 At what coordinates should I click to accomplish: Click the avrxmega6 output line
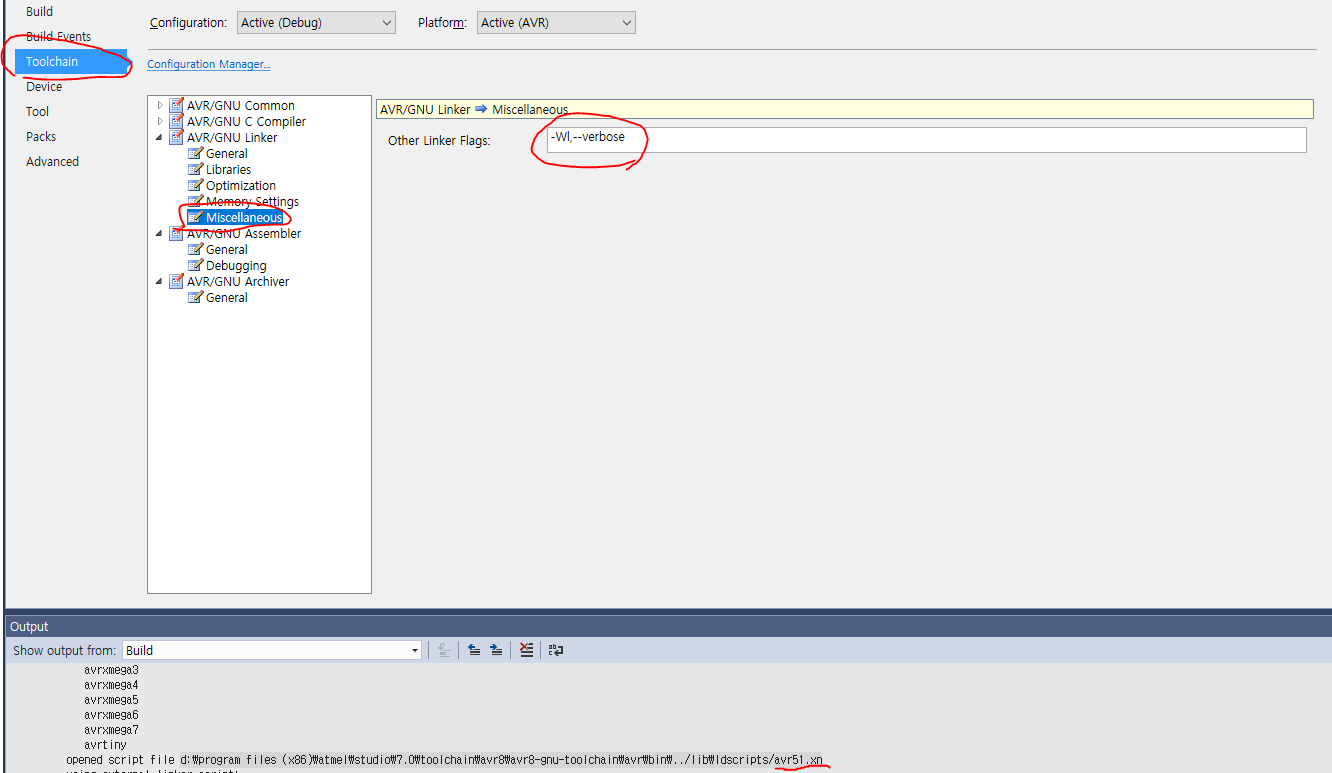pos(111,715)
